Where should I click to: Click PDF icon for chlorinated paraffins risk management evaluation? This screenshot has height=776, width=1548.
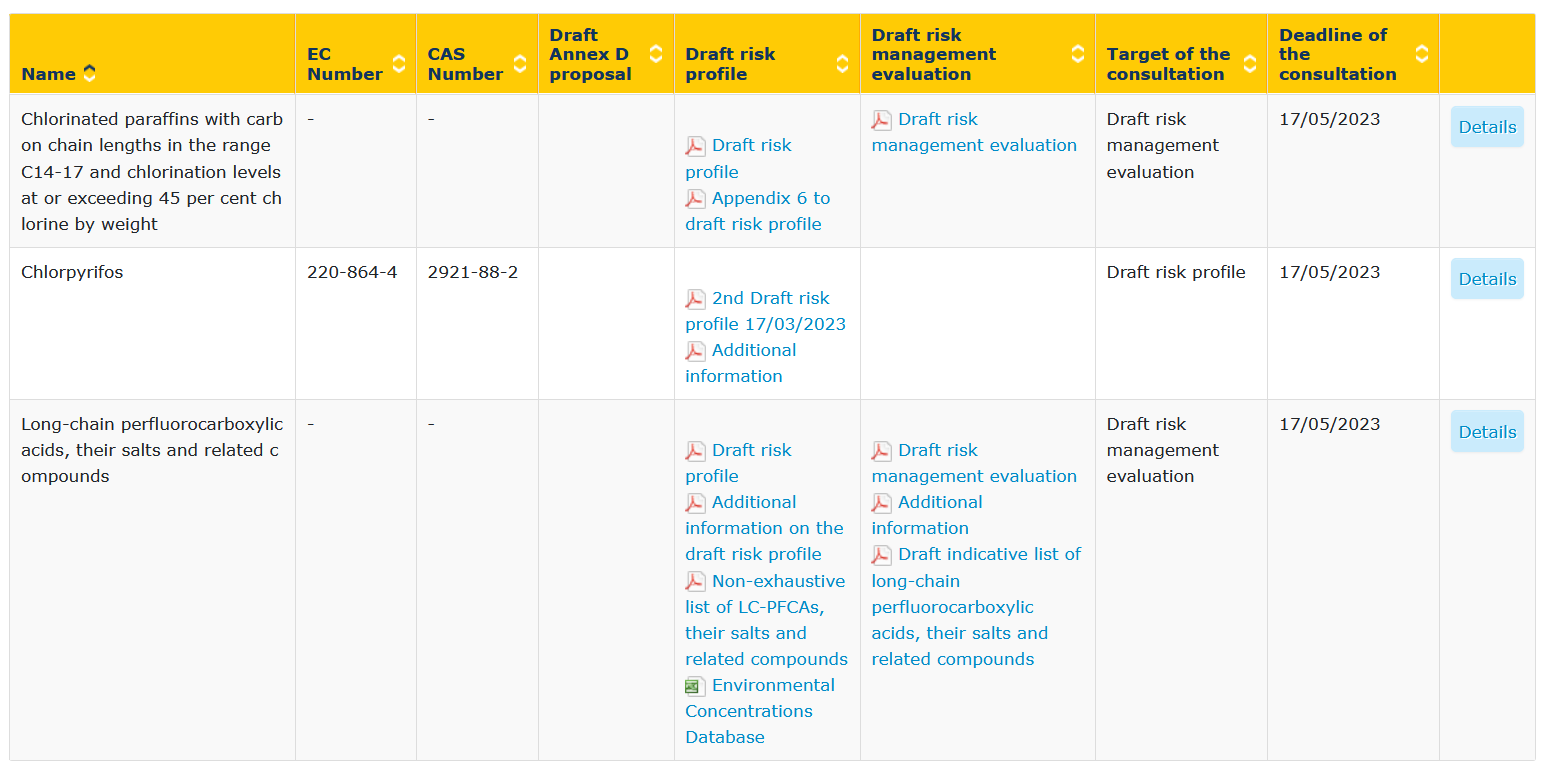tap(881, 120)
